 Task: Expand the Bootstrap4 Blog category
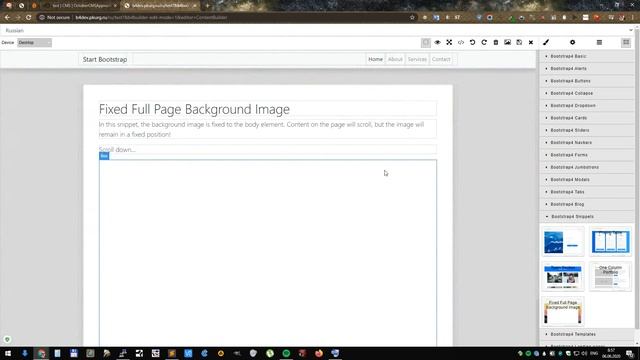click(587, 204)
